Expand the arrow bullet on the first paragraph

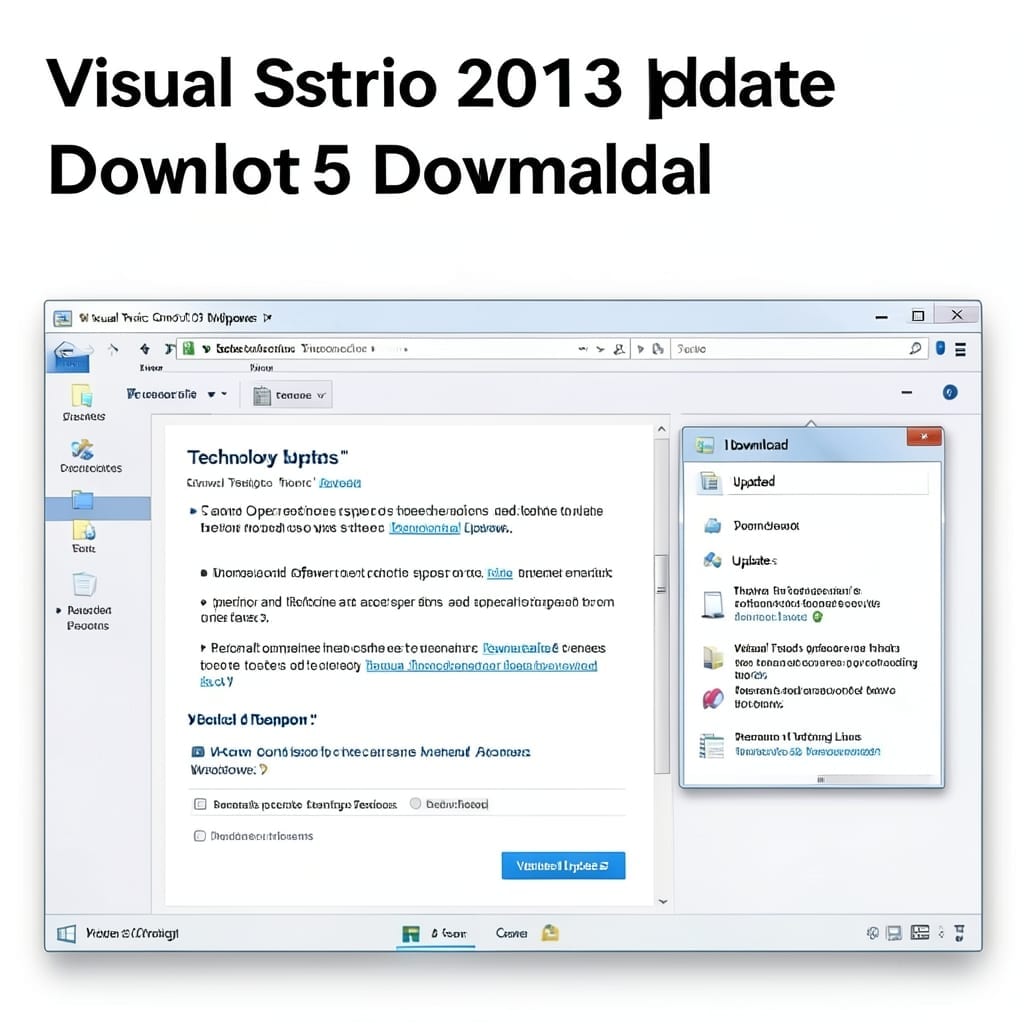coord(193,511)
